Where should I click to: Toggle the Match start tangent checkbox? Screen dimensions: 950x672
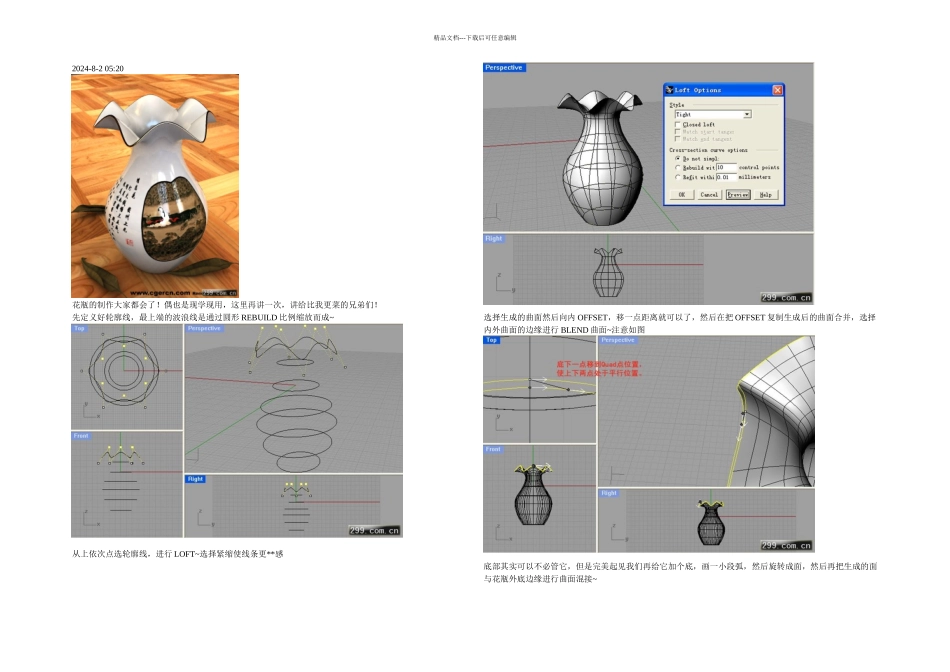[x=677, y=131]
